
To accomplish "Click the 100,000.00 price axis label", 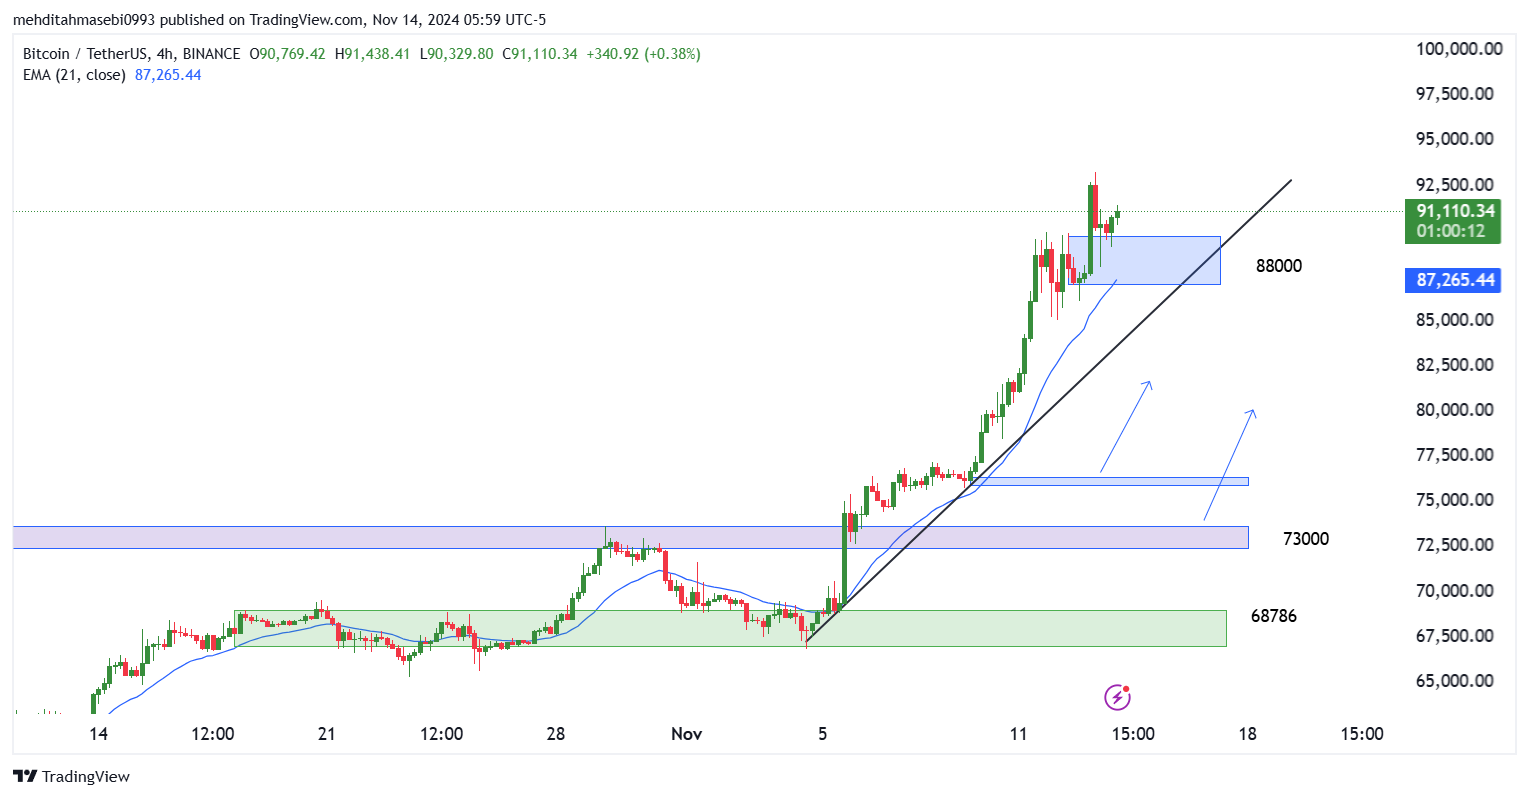I will click(x=1459, y=49).
